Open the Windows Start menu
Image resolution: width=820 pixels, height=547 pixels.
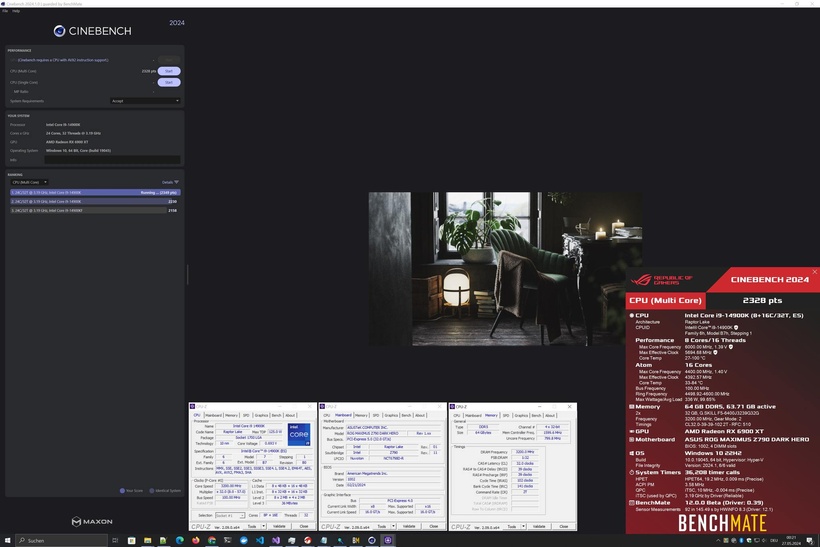(x=7, y=540)
